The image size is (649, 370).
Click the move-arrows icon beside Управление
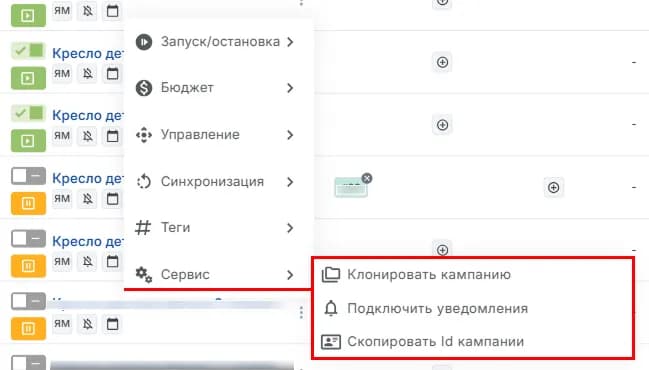pos(144,135)
